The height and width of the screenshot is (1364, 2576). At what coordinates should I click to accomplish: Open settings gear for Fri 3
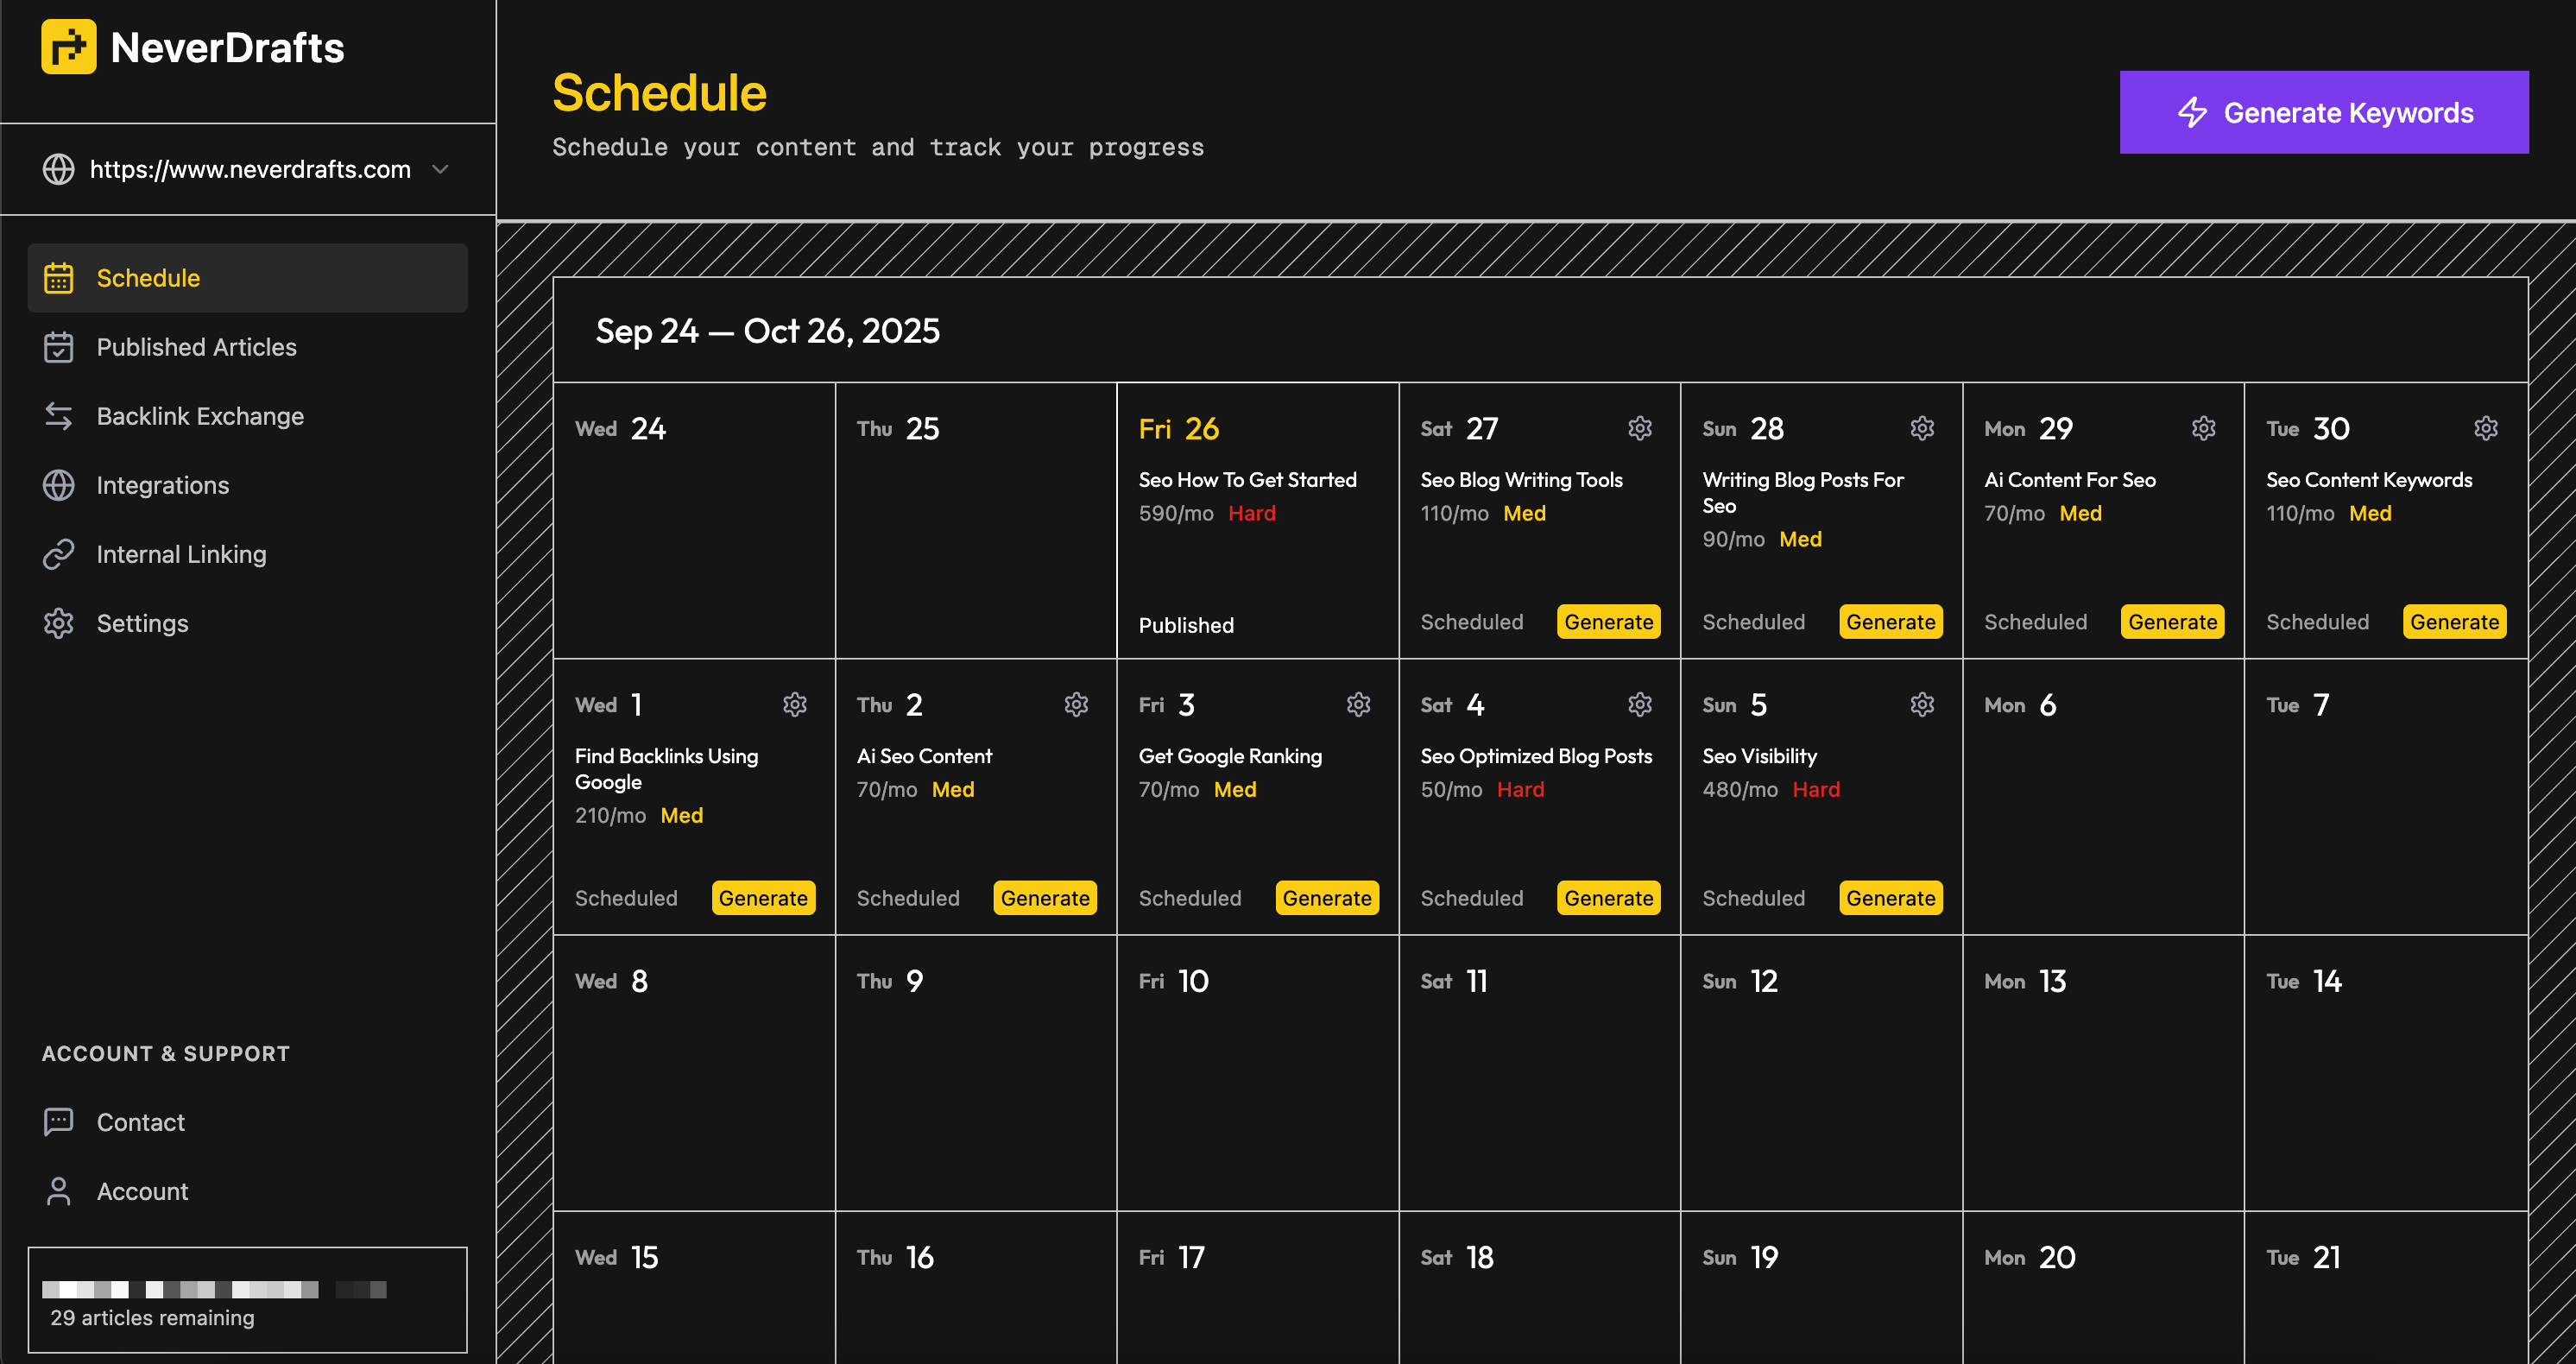pos(1358,705)
